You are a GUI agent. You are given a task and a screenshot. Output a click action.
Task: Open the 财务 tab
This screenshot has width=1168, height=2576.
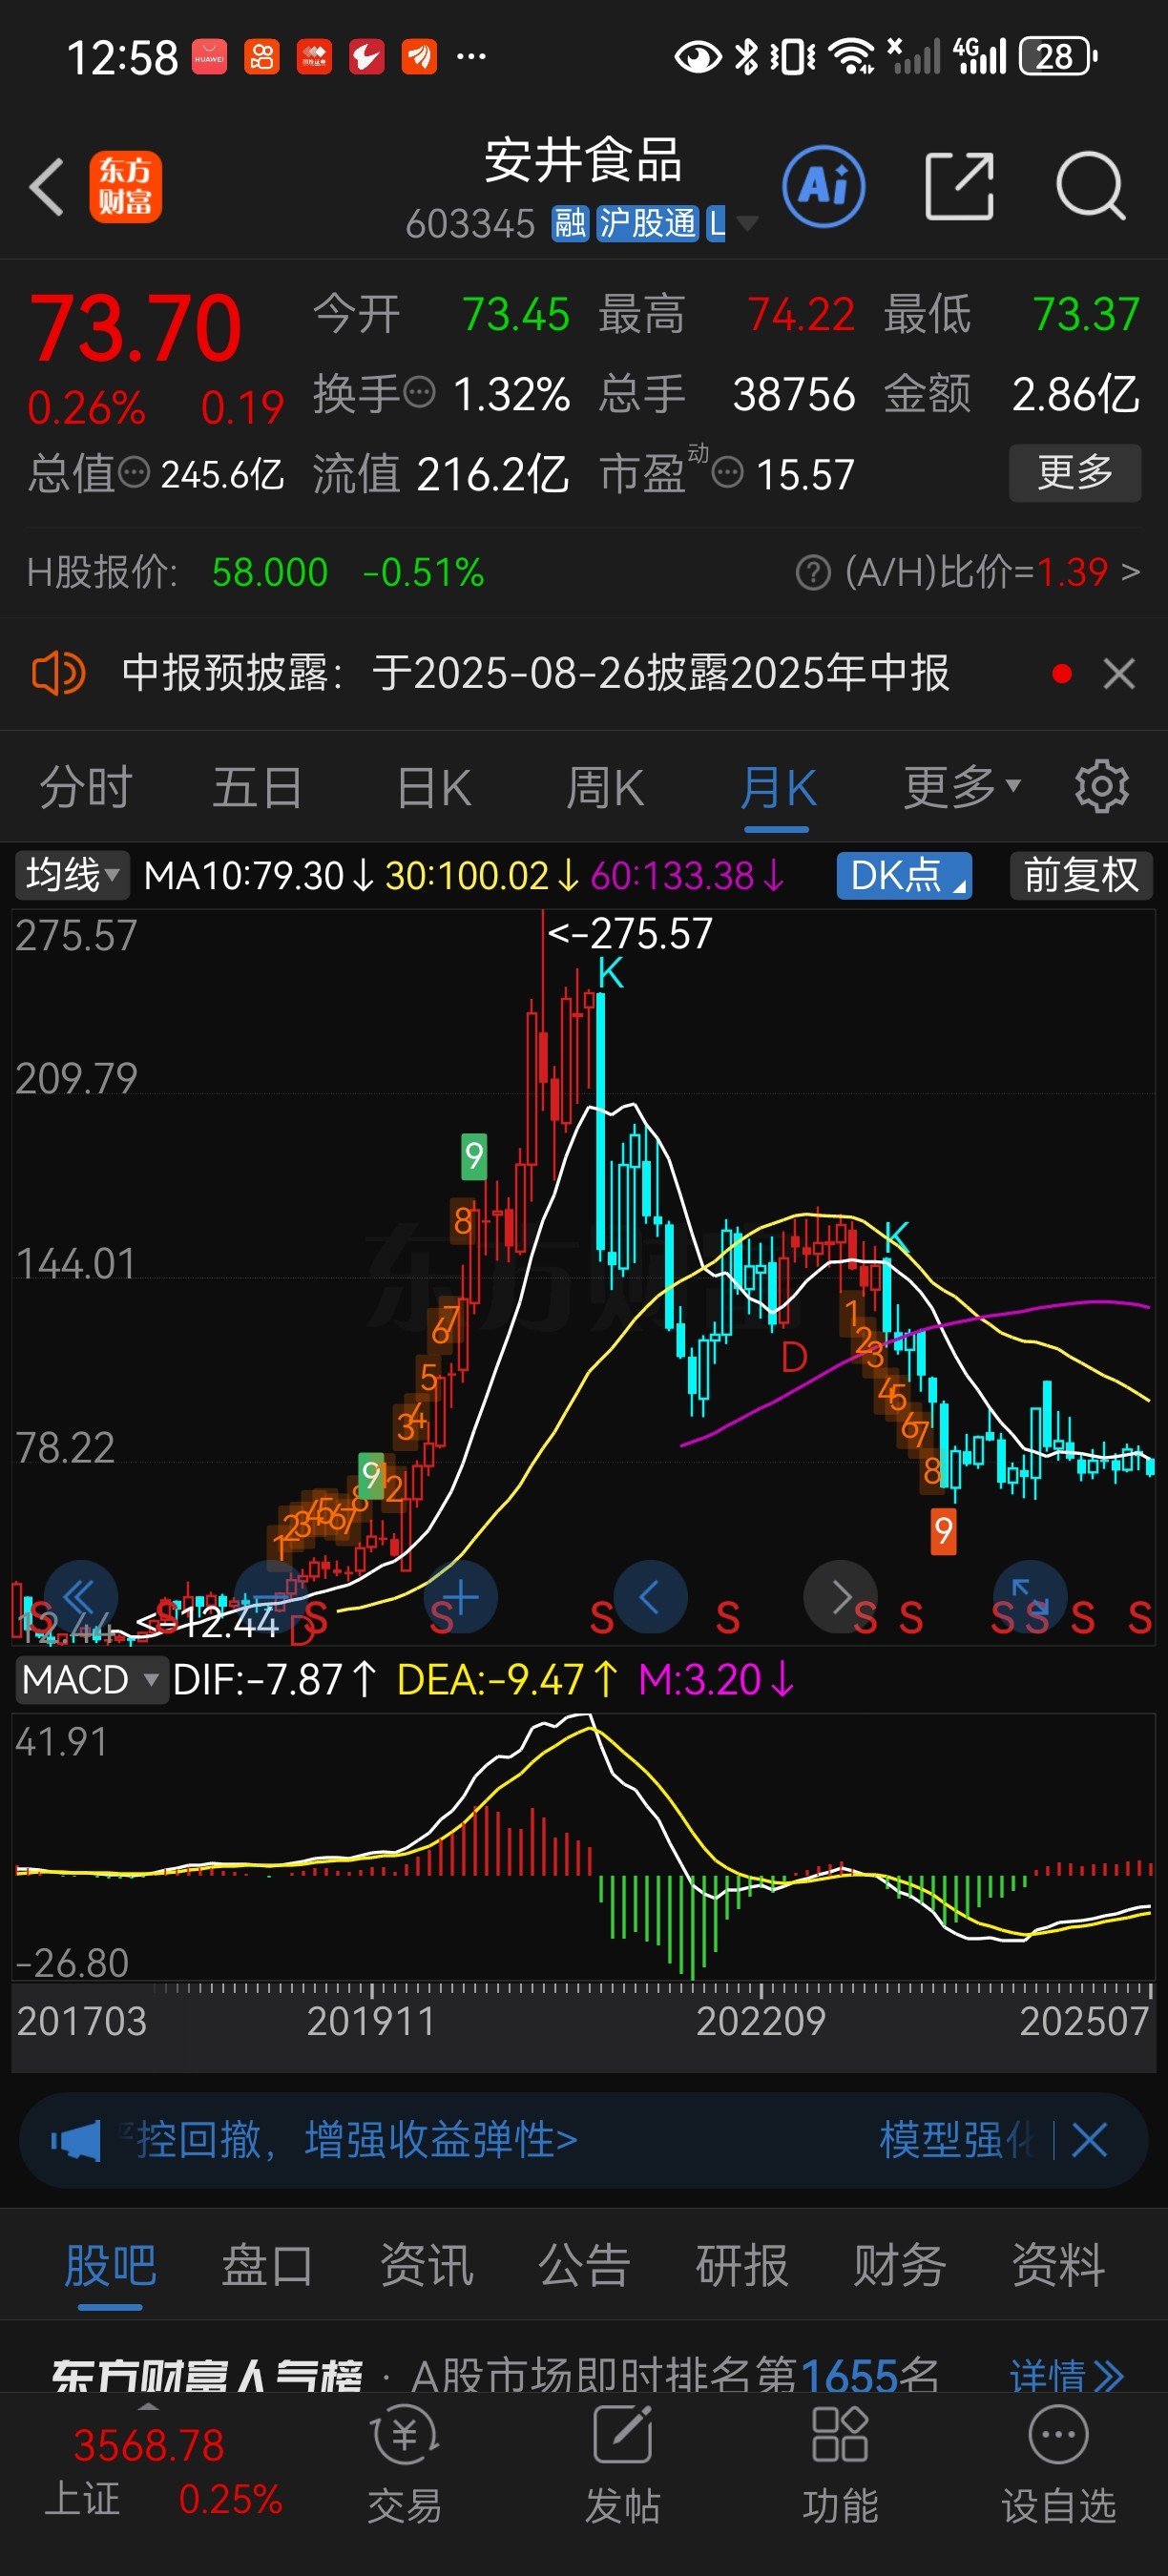[x=899, y=2265]
